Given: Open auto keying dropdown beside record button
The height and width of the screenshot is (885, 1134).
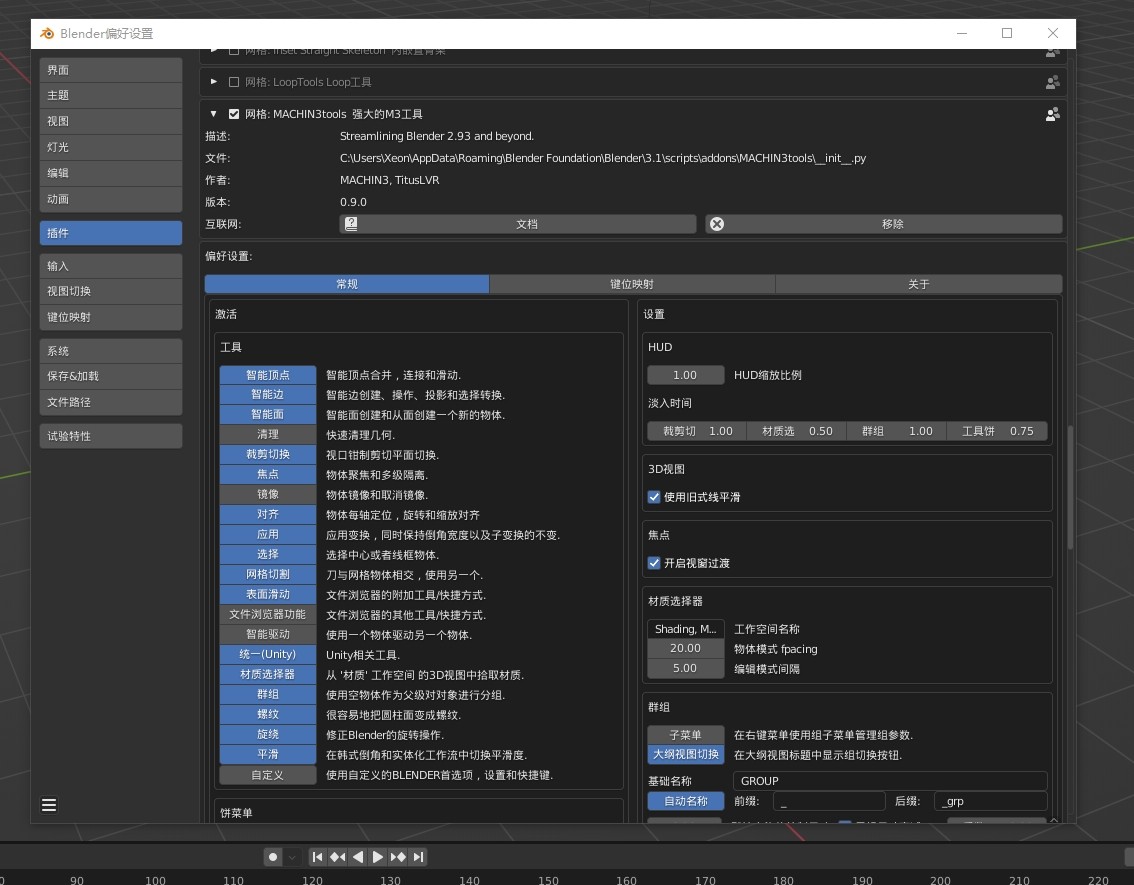Looking at the screenshot, I should pyautogui.click(x=291, y=857).
